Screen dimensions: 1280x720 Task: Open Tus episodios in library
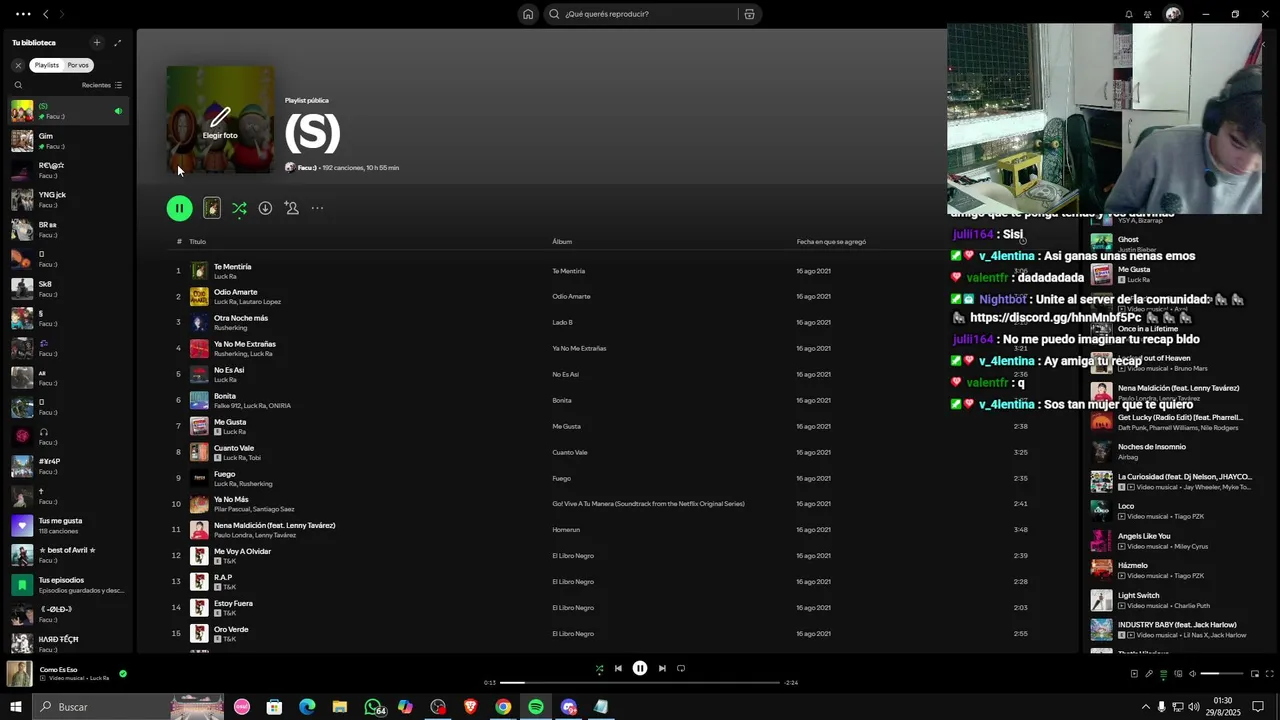[68, 584]
